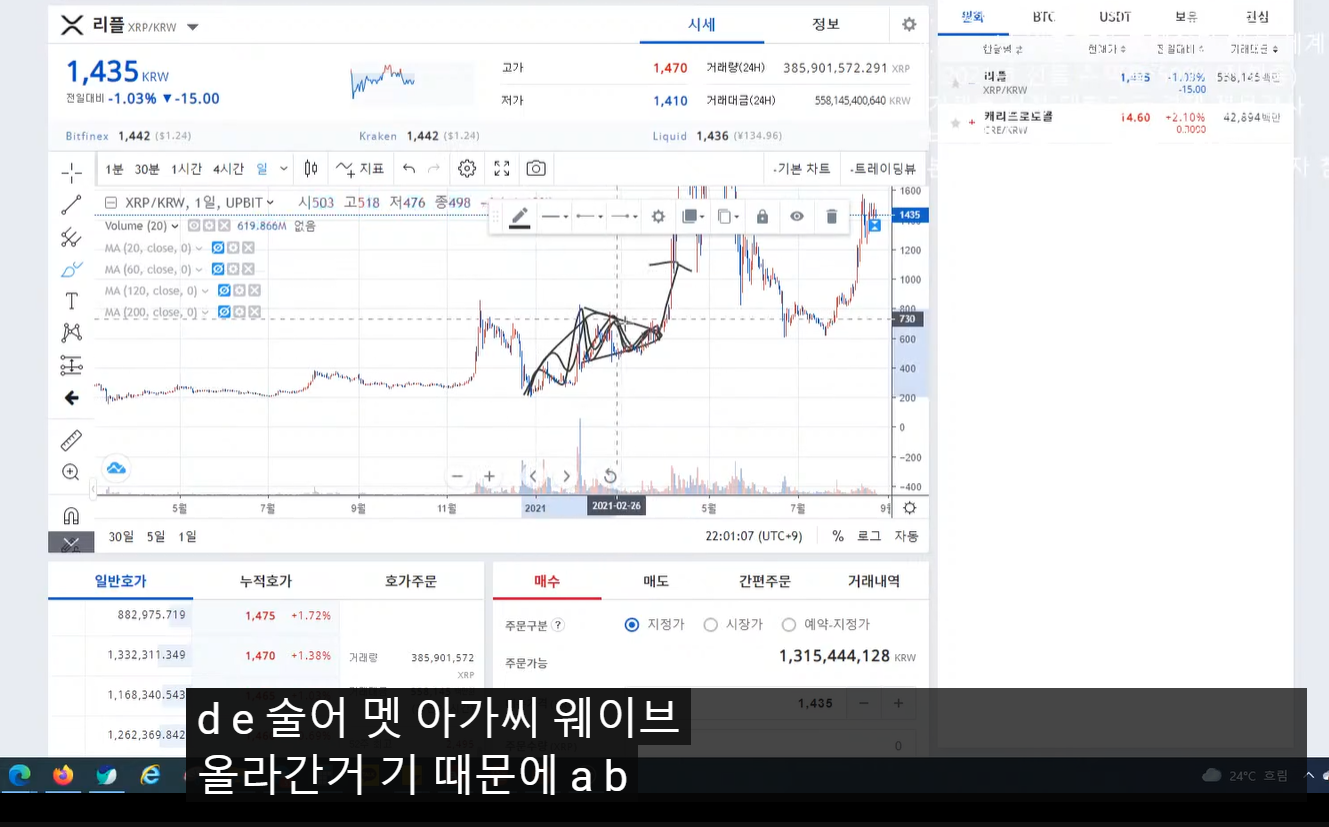Expand the Volume (20) indicator options
The width and height of the screenshot is (1329, 827).
176,226
